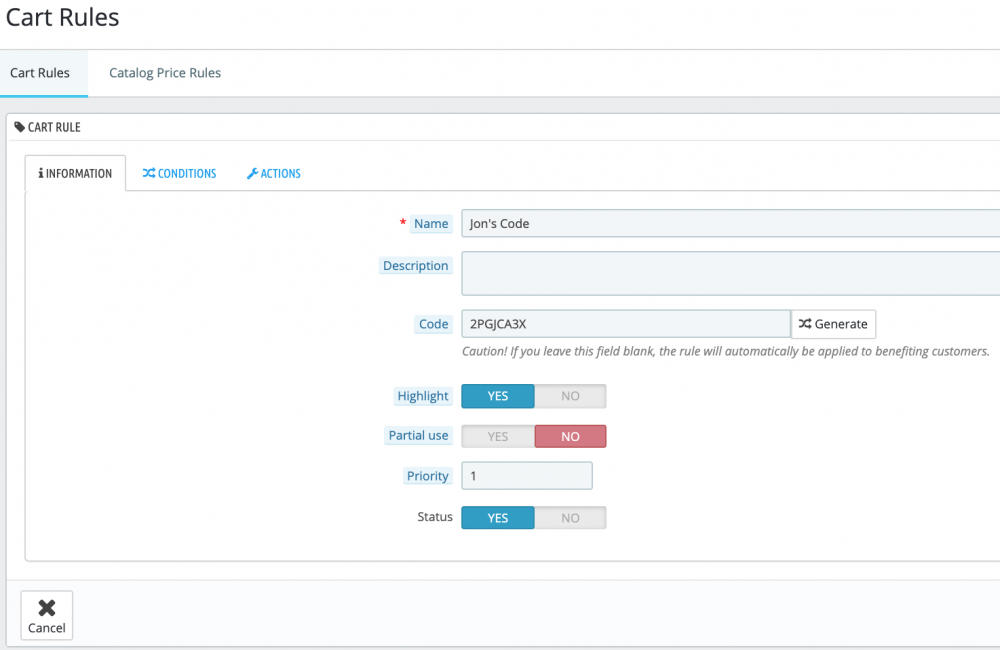Set Status to NO
The width and height of the screenshot is (1000, 650).
click(570, 518)
